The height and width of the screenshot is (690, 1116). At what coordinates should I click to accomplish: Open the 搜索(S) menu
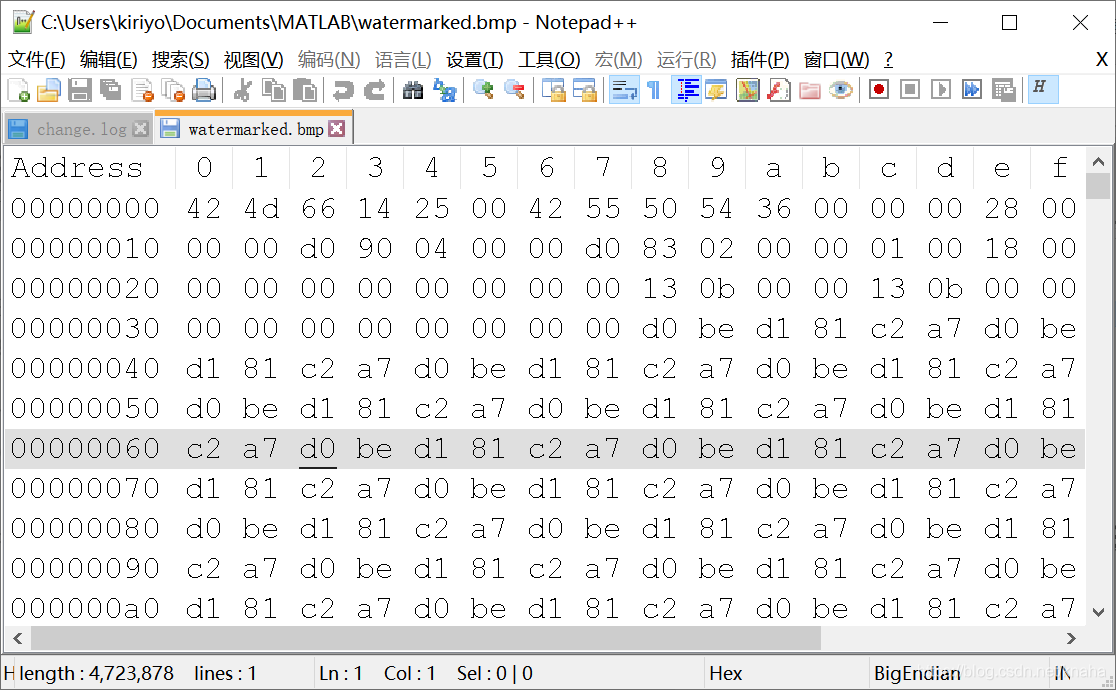click(180, 60)
